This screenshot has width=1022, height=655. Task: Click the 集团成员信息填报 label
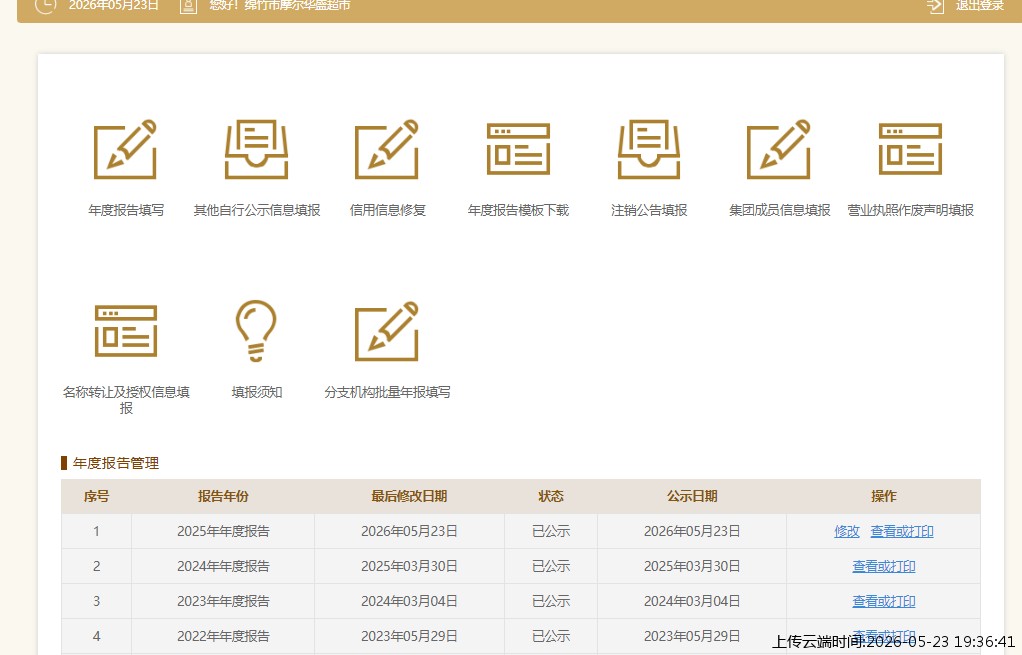pyautogui.click(x=780, y=210)
